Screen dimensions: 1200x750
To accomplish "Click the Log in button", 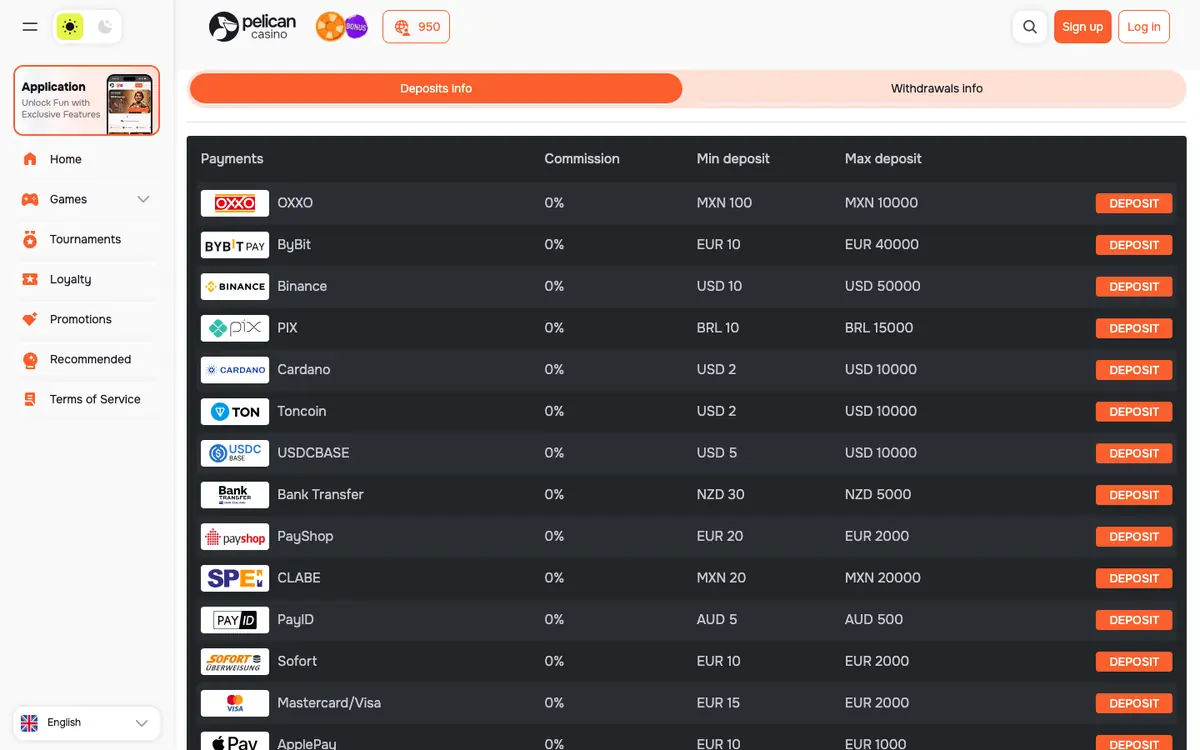I will [1144, 27].
